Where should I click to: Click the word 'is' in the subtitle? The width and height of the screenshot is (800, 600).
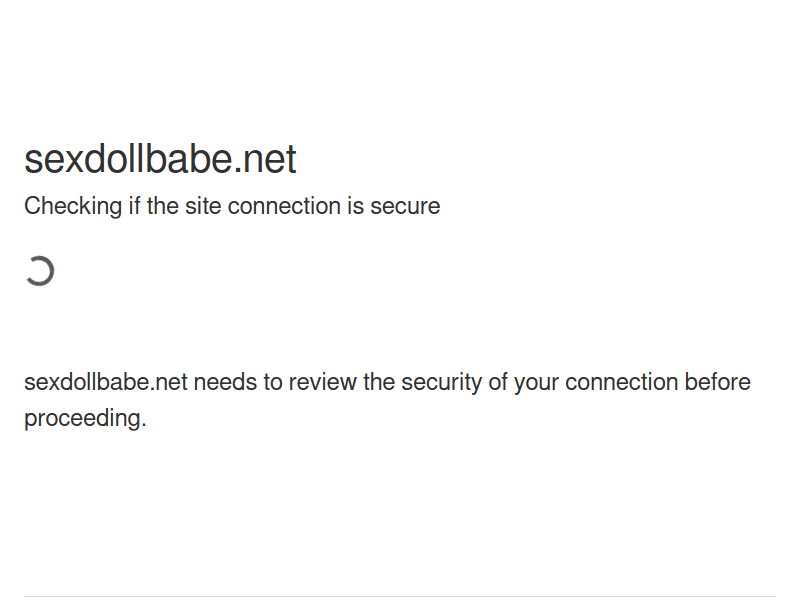(x=356, y=207)
